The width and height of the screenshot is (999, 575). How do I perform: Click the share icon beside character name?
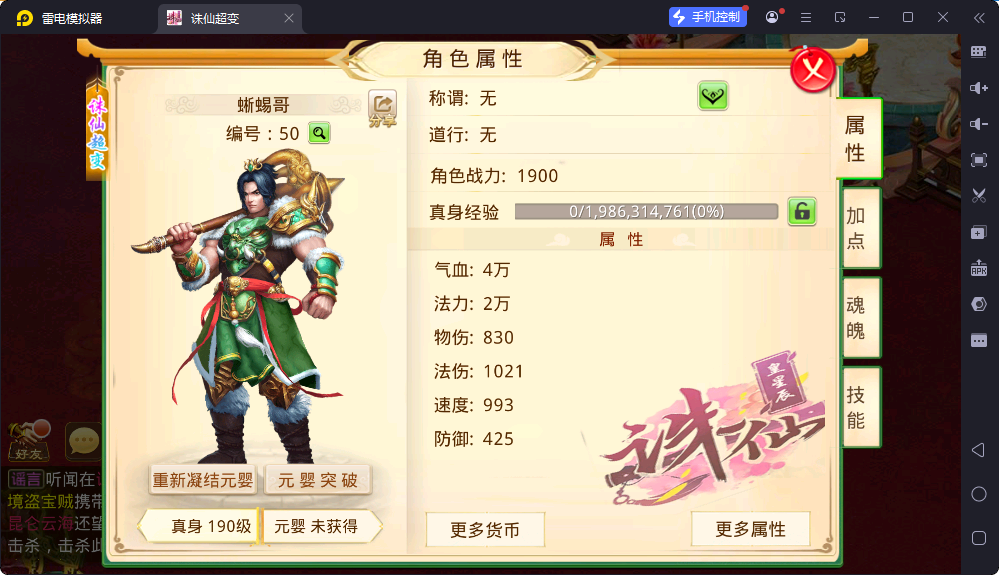tap(382, 107)
